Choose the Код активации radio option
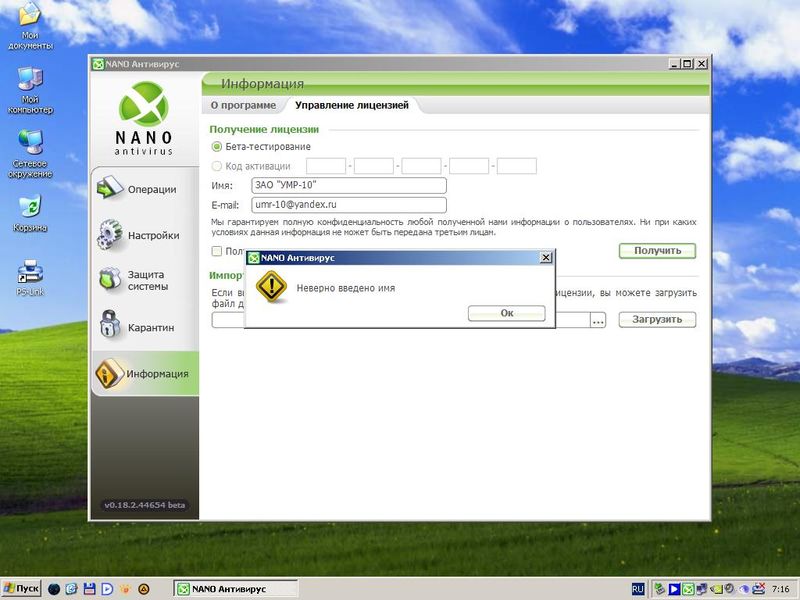800x600 pixels. click(x=217, y=166)
